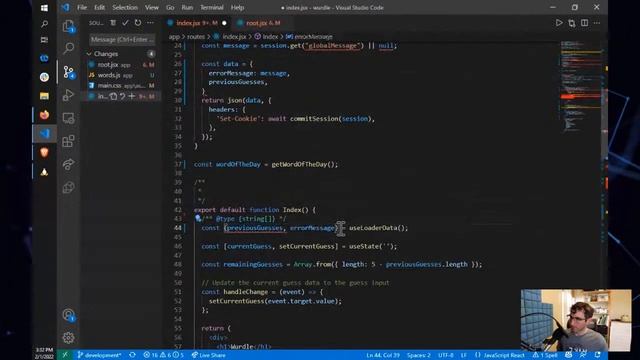Click the app breadcrumb segment
Image resolution: width=640 pixels, height=360 pixels.
point(174,37)
